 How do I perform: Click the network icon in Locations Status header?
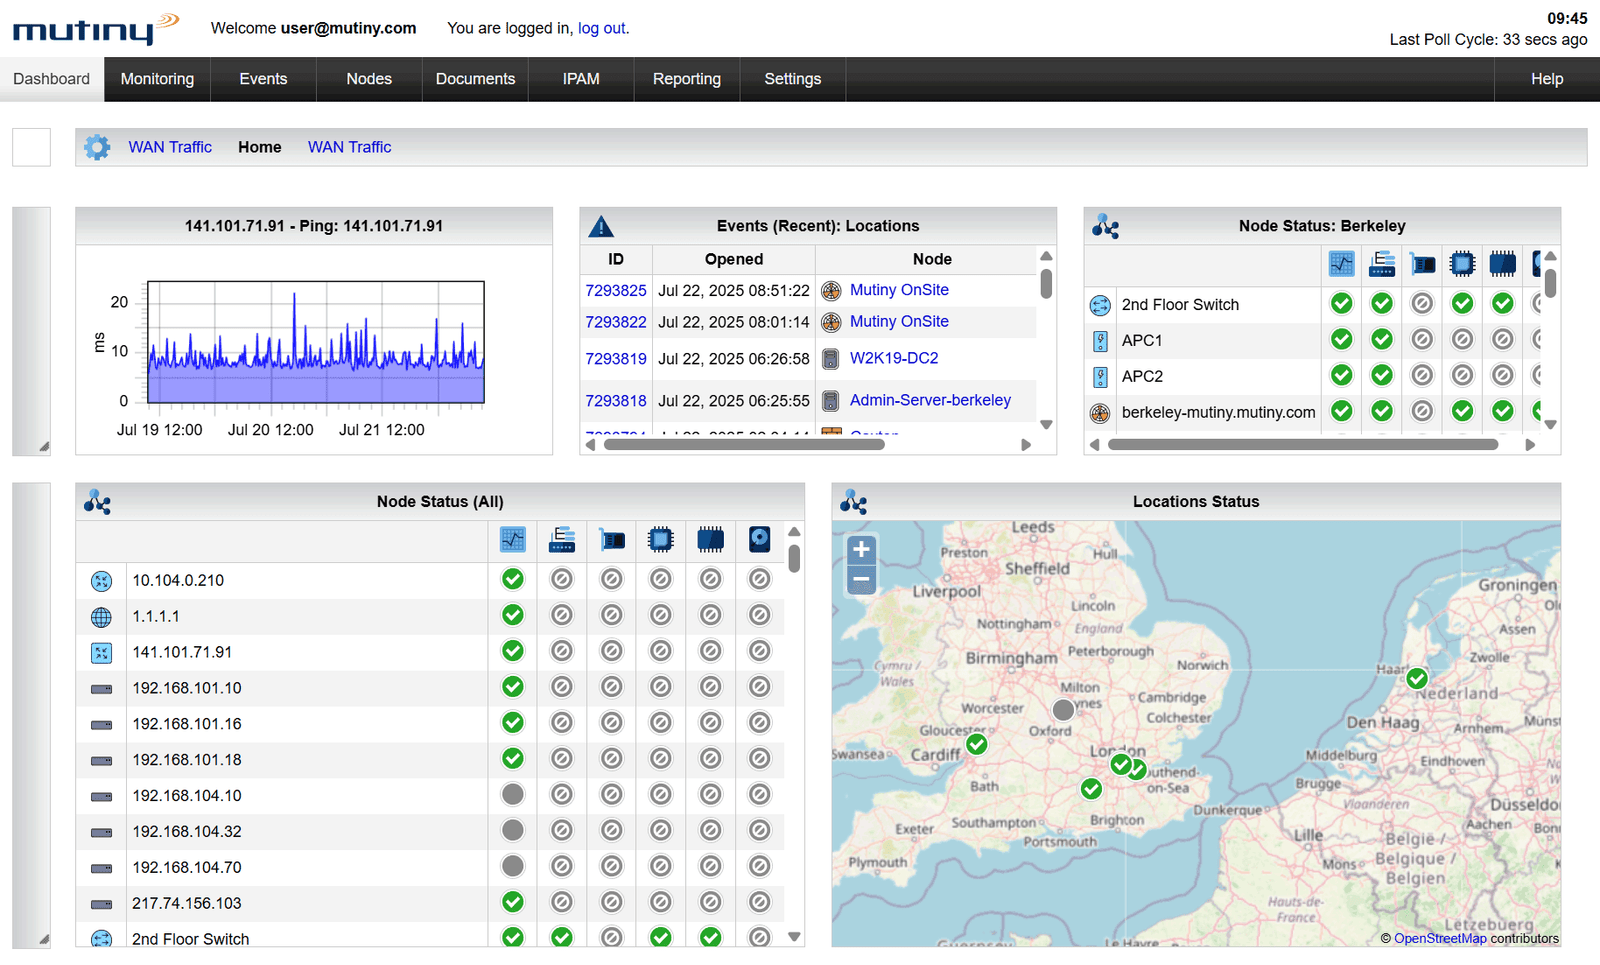853,502
